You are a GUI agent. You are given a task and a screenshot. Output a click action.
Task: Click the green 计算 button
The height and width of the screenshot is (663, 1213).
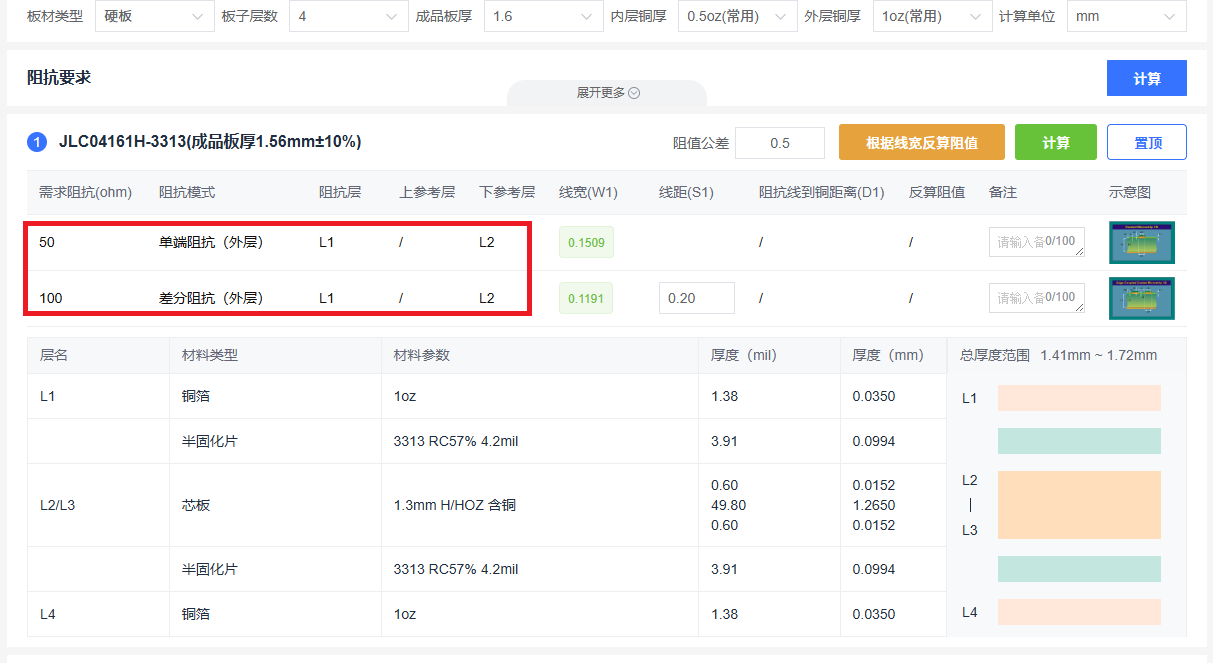[x=1055, y=143]
